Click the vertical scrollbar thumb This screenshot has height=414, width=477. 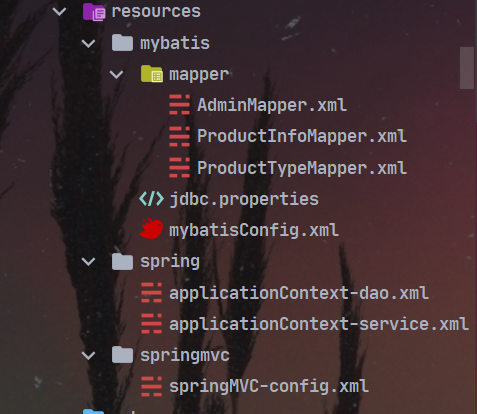pyautogui.click(x=467, y=68)
